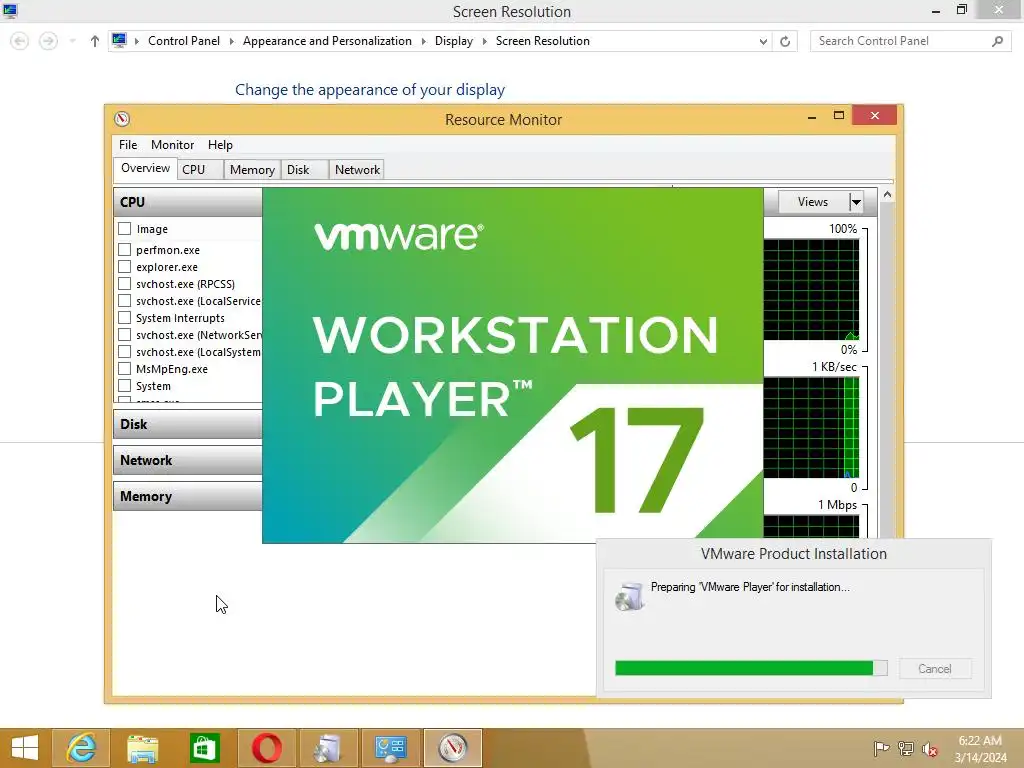Open the Windows Start button

[x=24, y=748]
